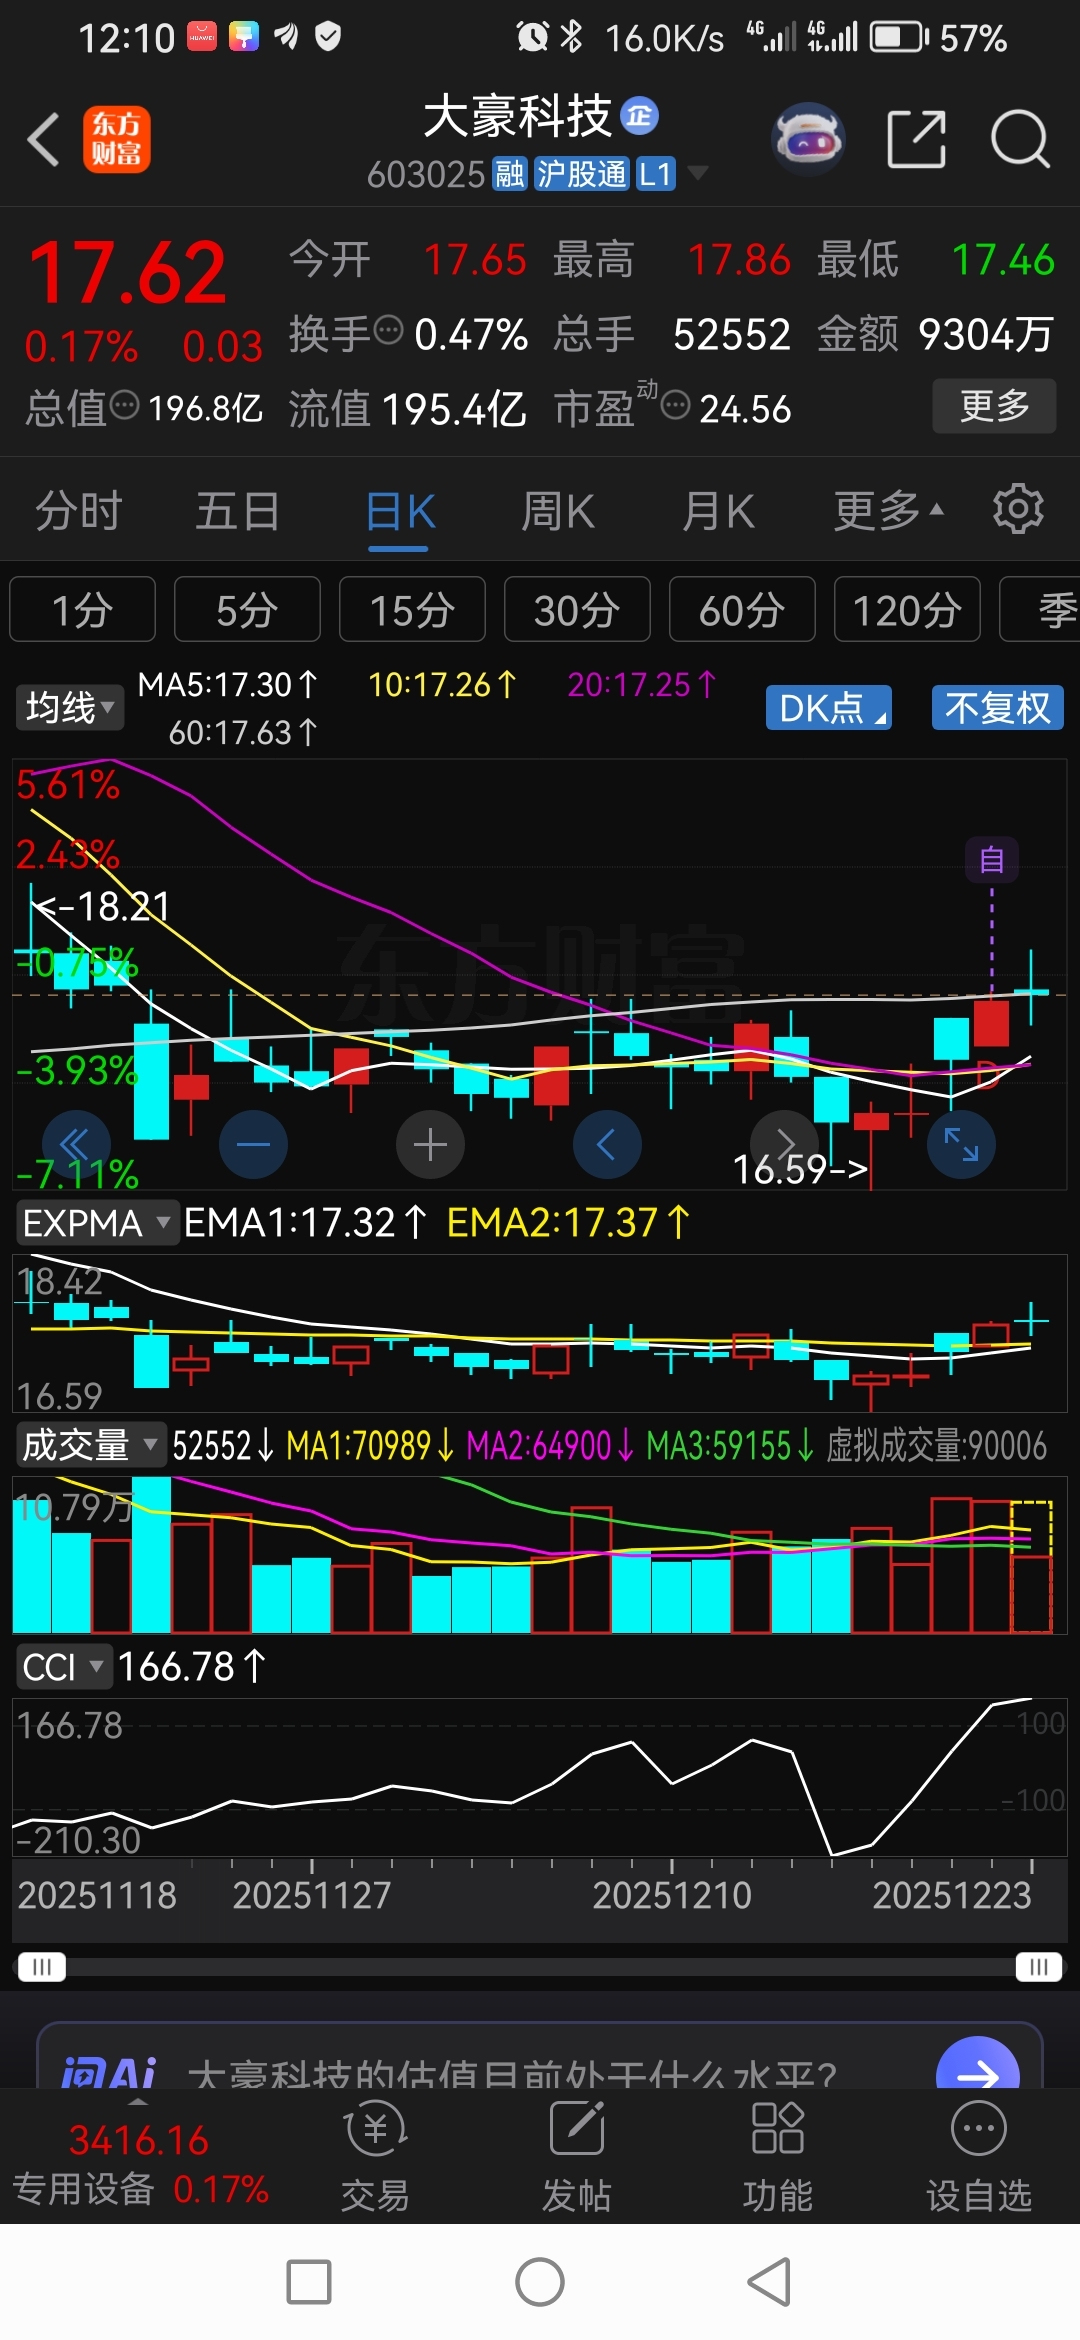Select 15分 period

[412, 609]
